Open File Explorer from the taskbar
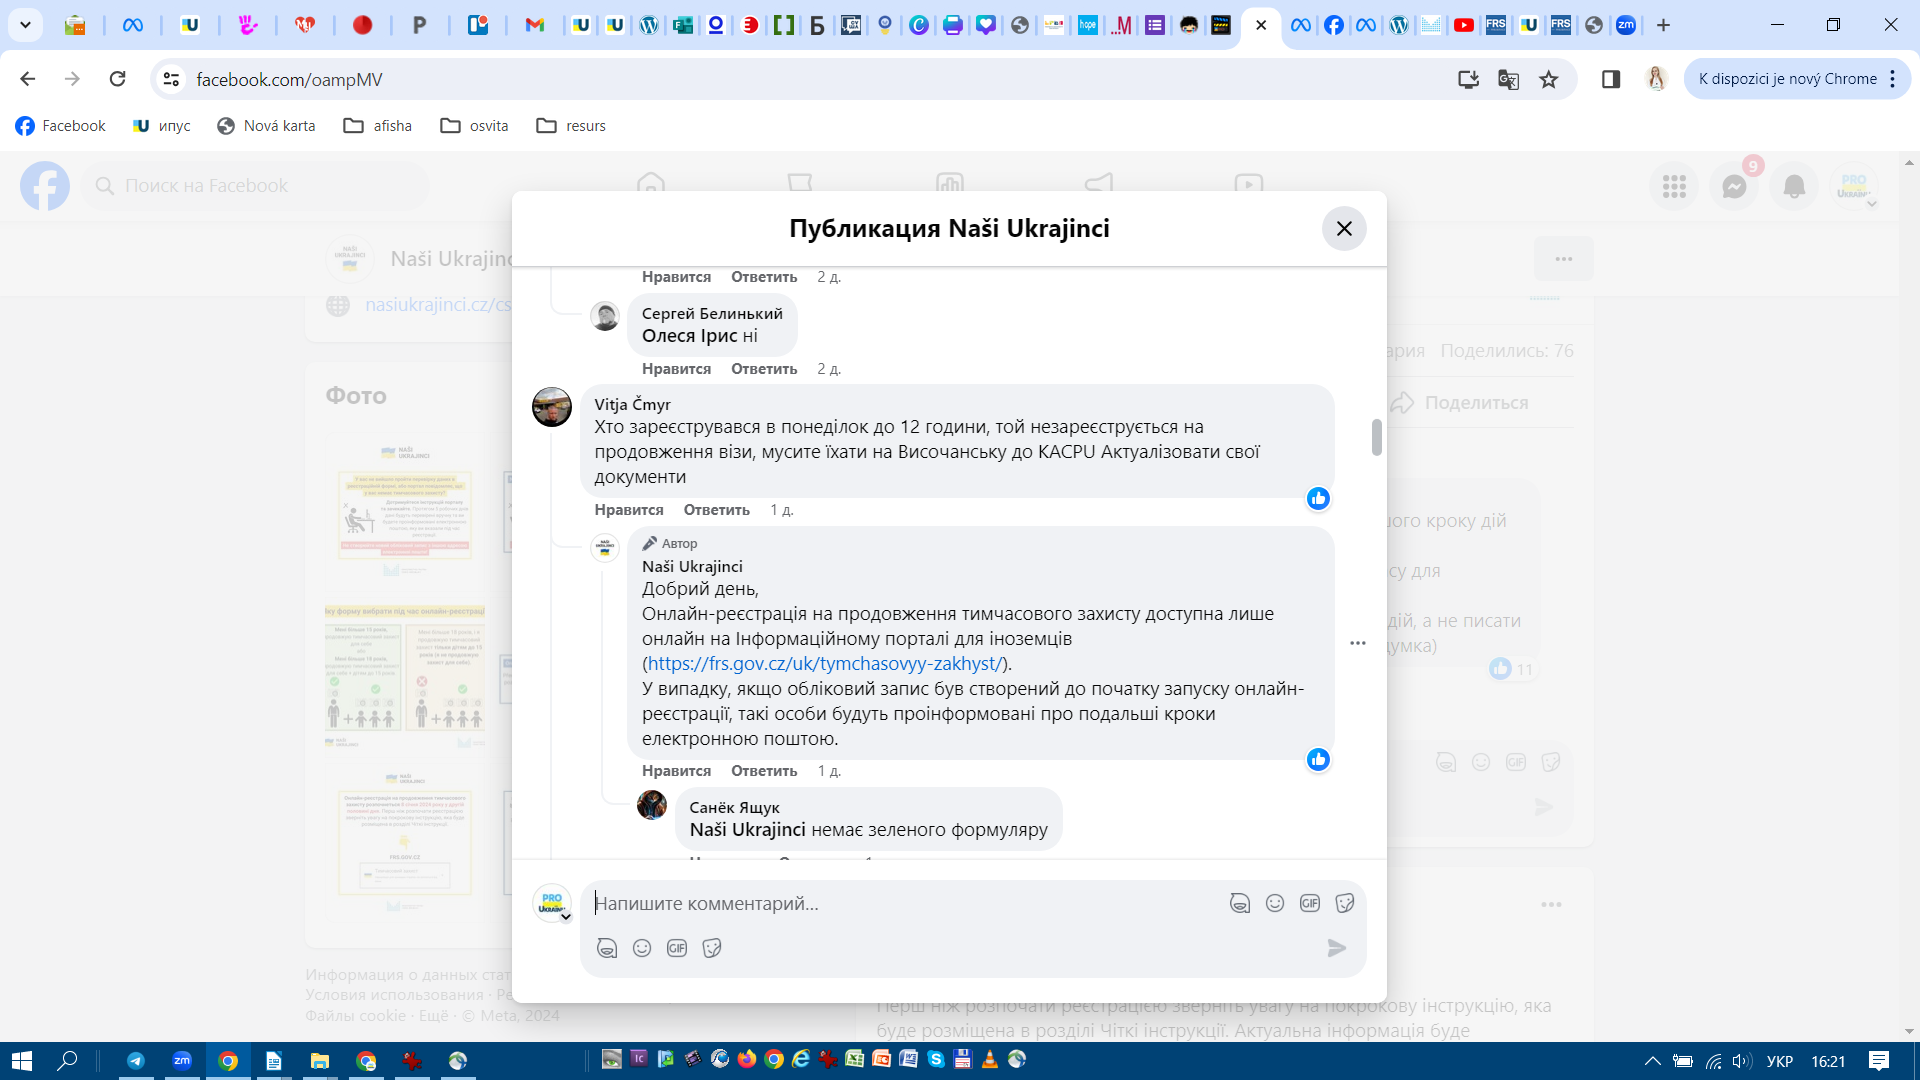This screenshot has height=1080, width=1920. pos(320,1061)
